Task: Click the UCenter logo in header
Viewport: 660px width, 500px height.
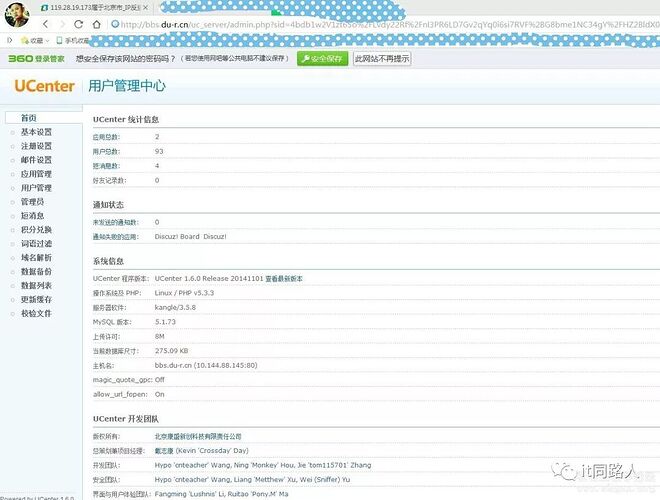Action: coord(44,86)
